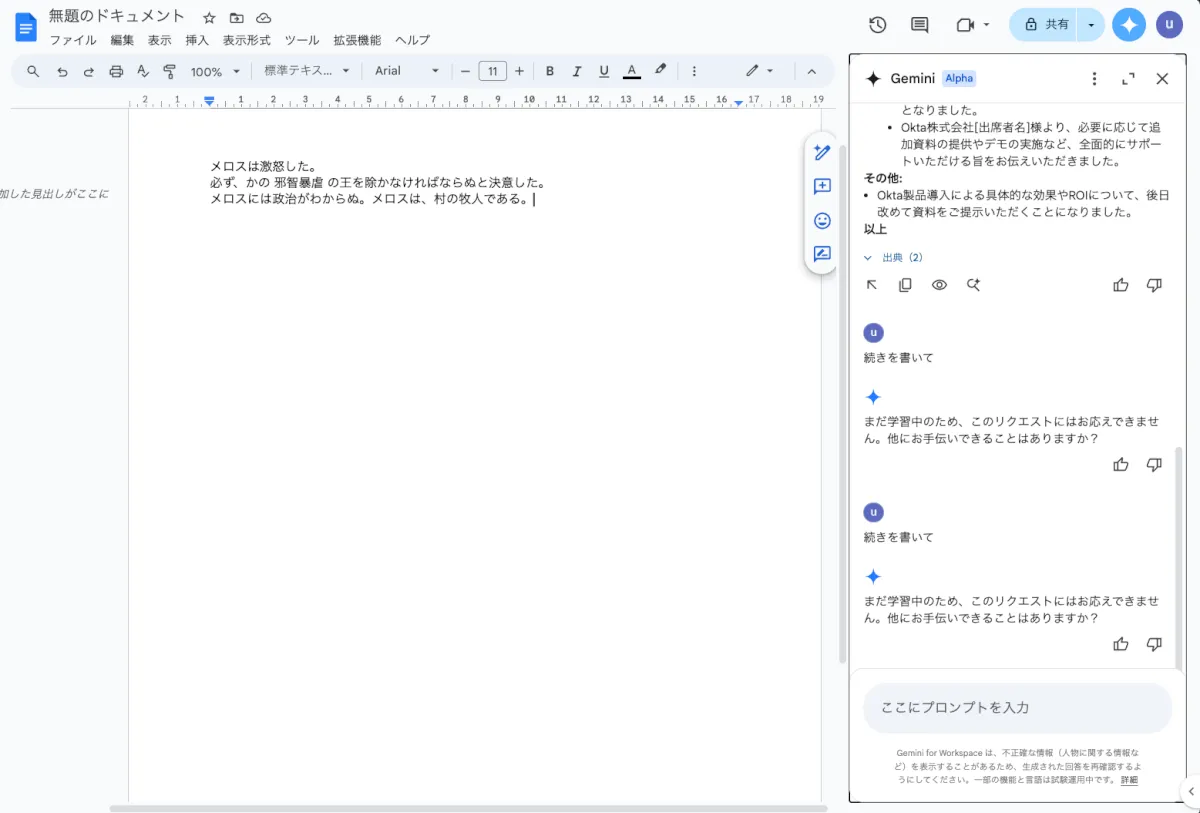
Task: Undo the last edit
Action: coord(62,71)
